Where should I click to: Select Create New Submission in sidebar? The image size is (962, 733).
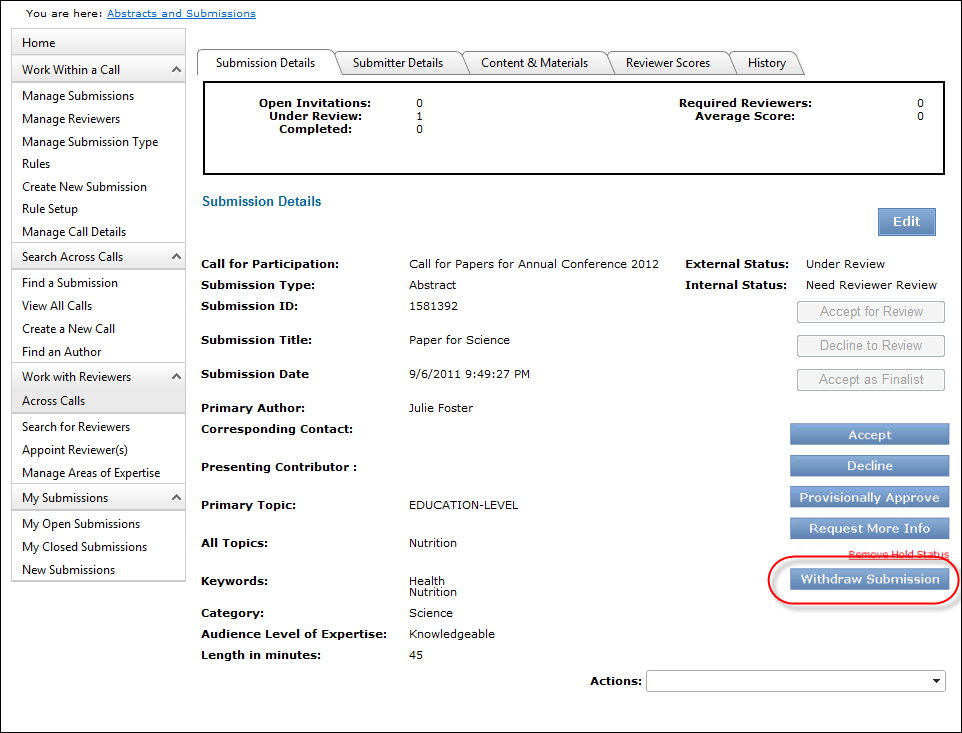(85, 186)
